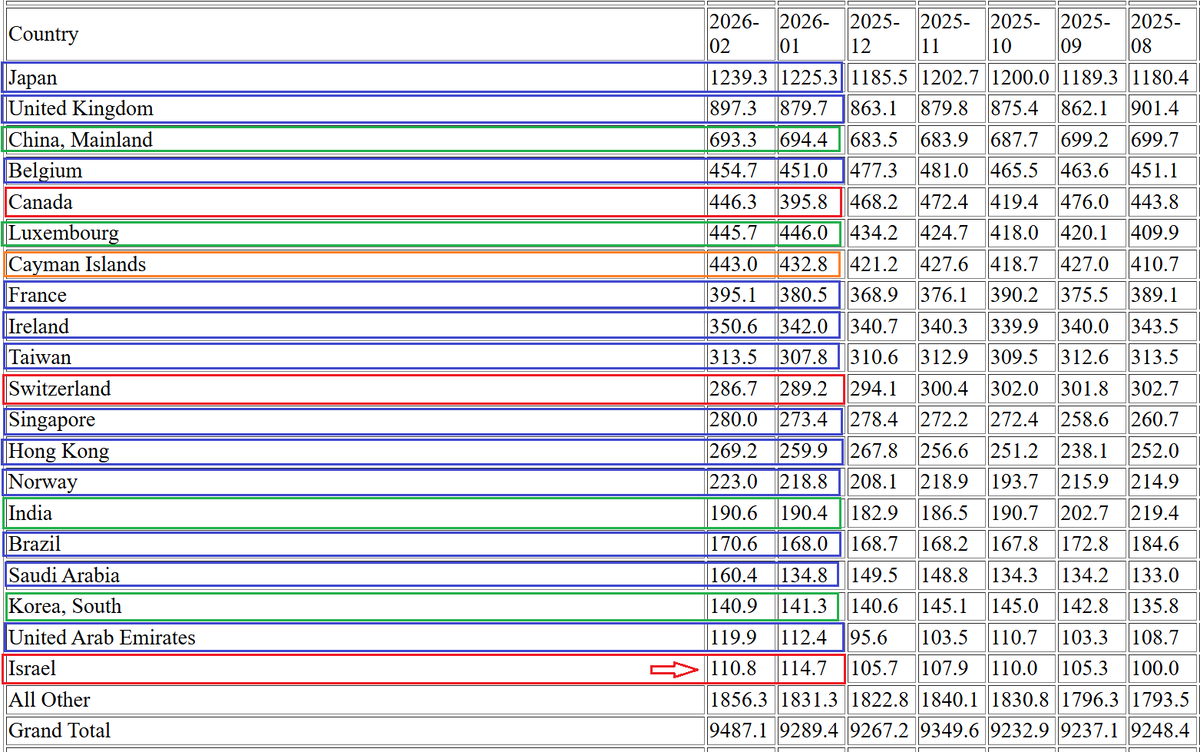1200x752 pixels.
Task: Select the United Arab Emirates row label
Action: [102, 637]
